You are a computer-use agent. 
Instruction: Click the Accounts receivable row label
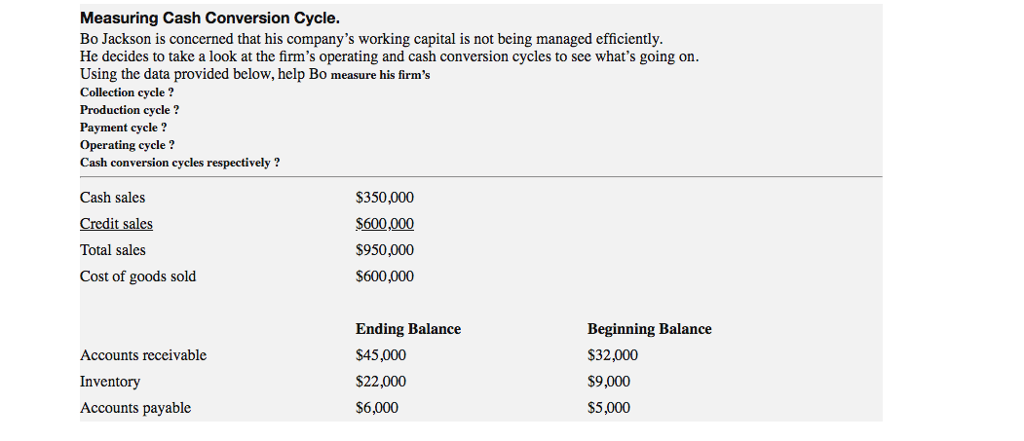[143, 355]
